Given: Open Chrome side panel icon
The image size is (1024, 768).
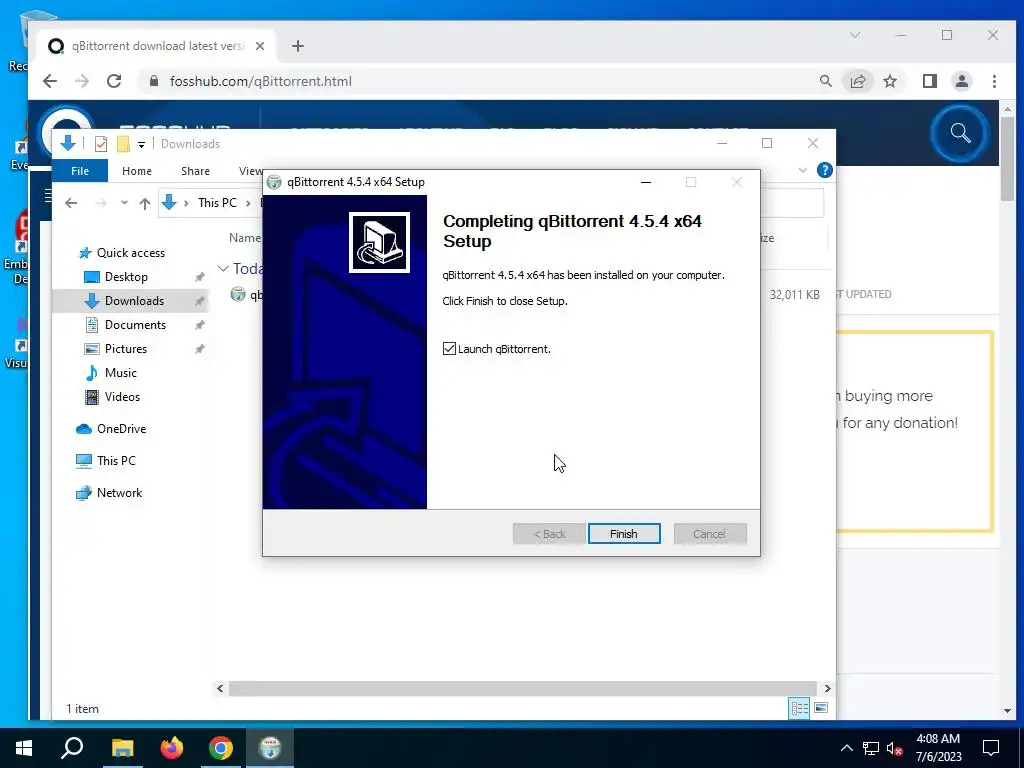Looking at the screenshot, I should coord(930,81).
